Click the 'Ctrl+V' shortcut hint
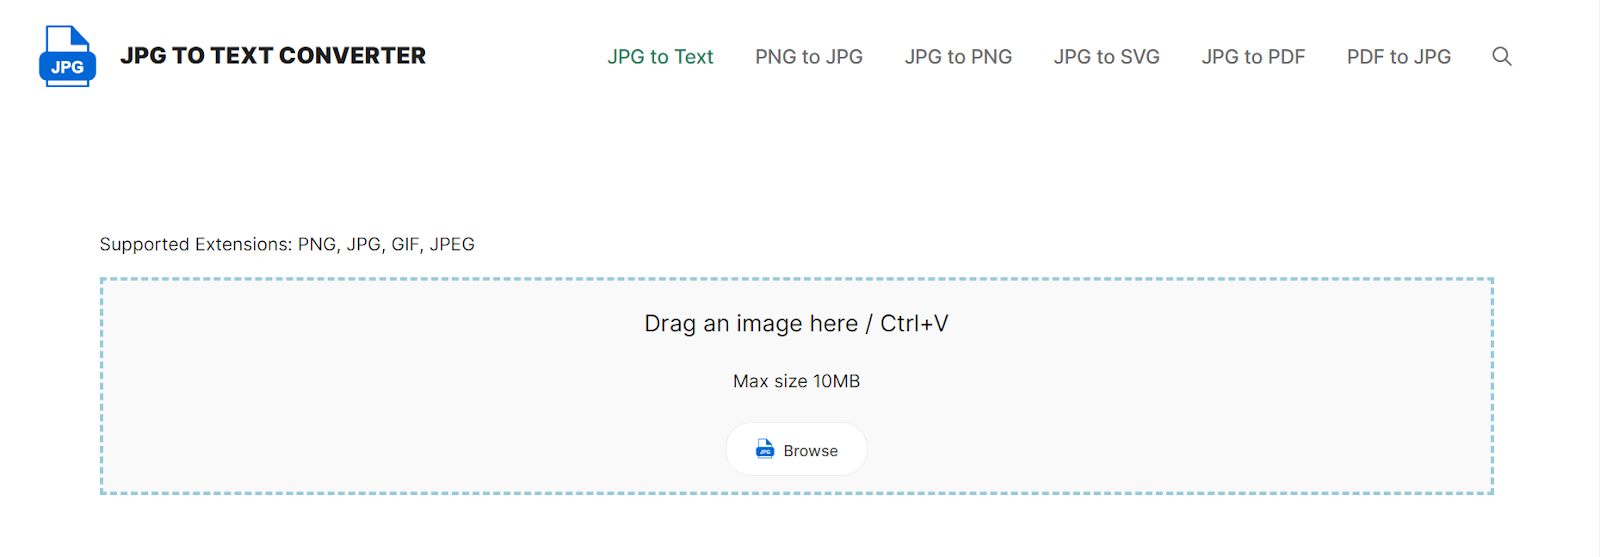1600x557 pixels. pyautogui.click(x=914, y=324)
